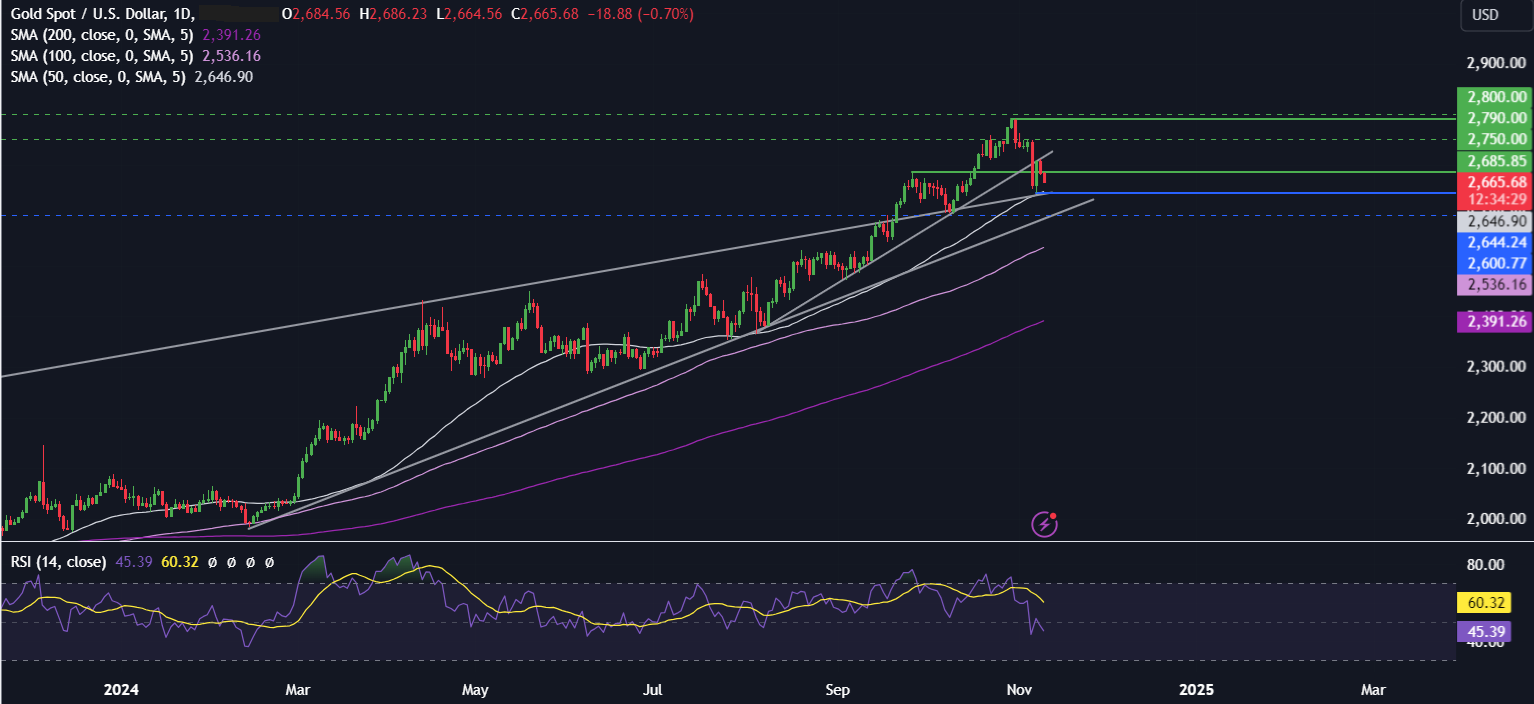
Task: Click the 45.39 value in RSI legend
Action: (134, 562)
